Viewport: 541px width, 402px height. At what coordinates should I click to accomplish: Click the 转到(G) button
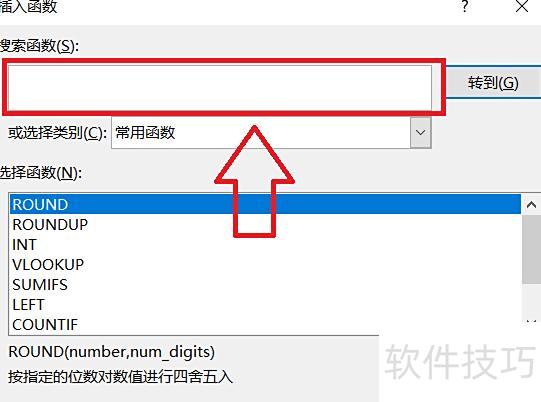coord(493,83)
